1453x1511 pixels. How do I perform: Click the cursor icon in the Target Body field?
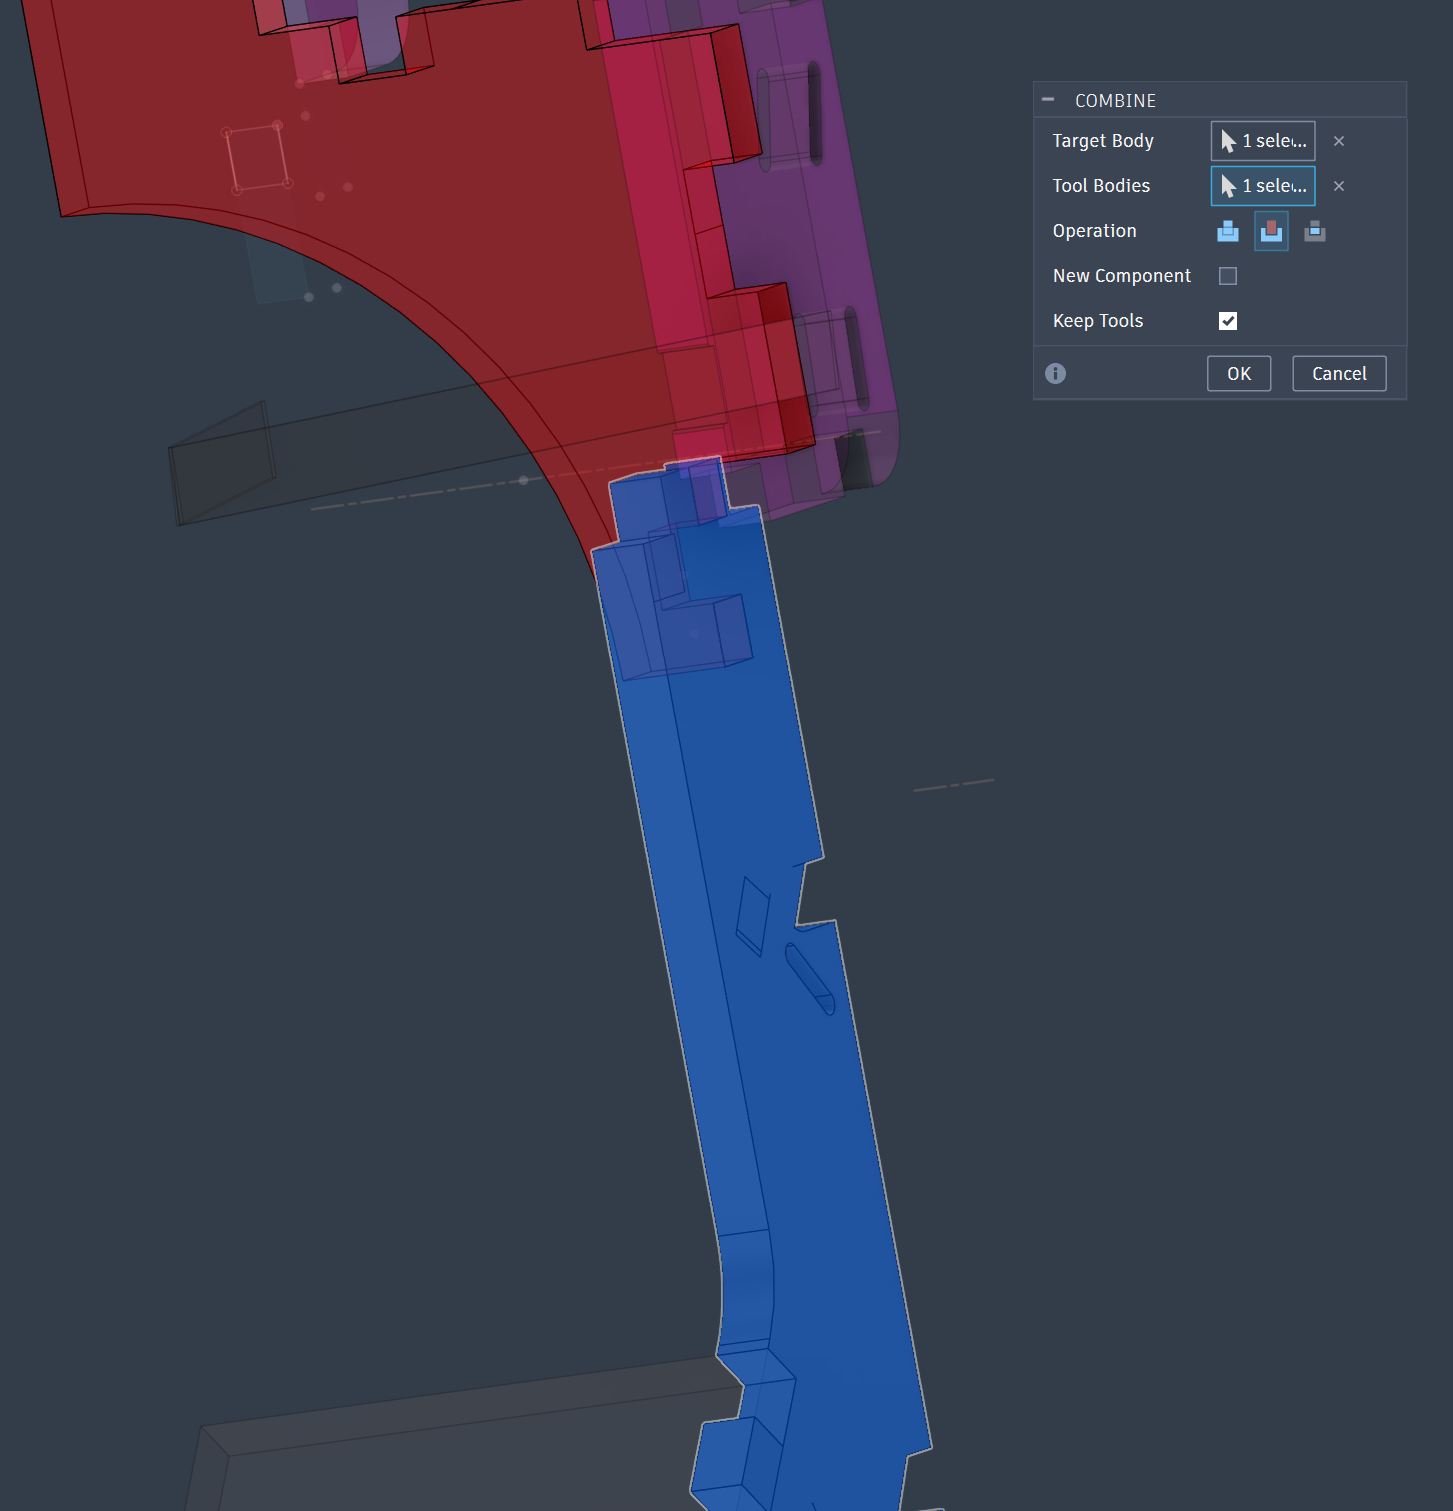point(1228,141)
